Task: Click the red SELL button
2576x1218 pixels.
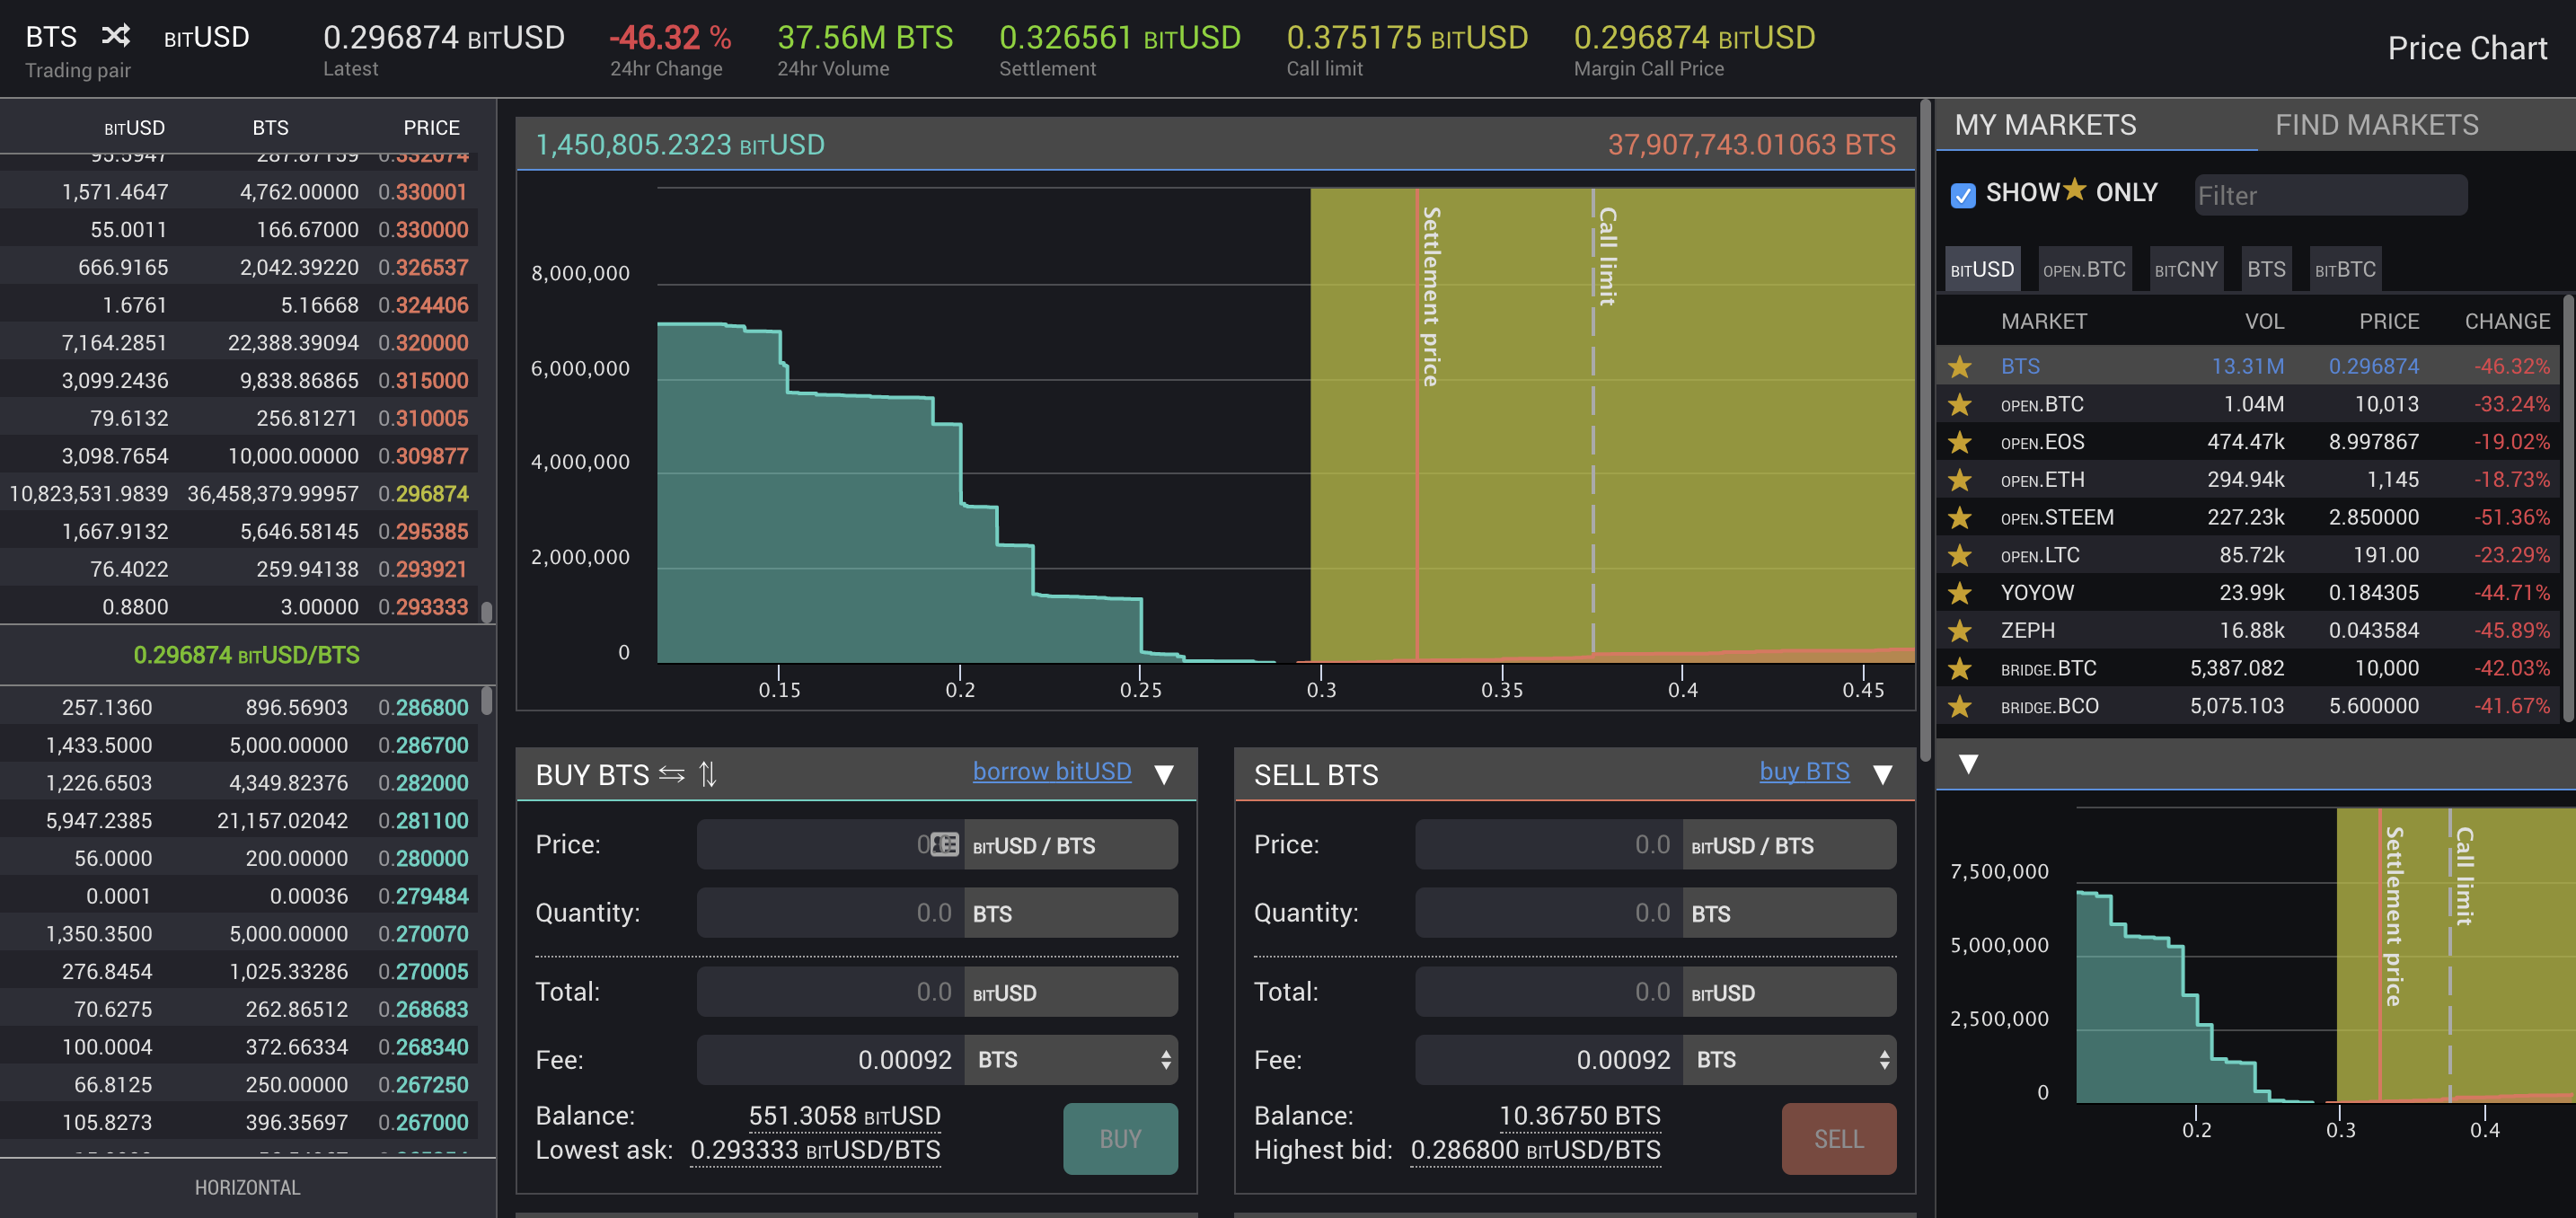Action: (x=1839, y=1139)
